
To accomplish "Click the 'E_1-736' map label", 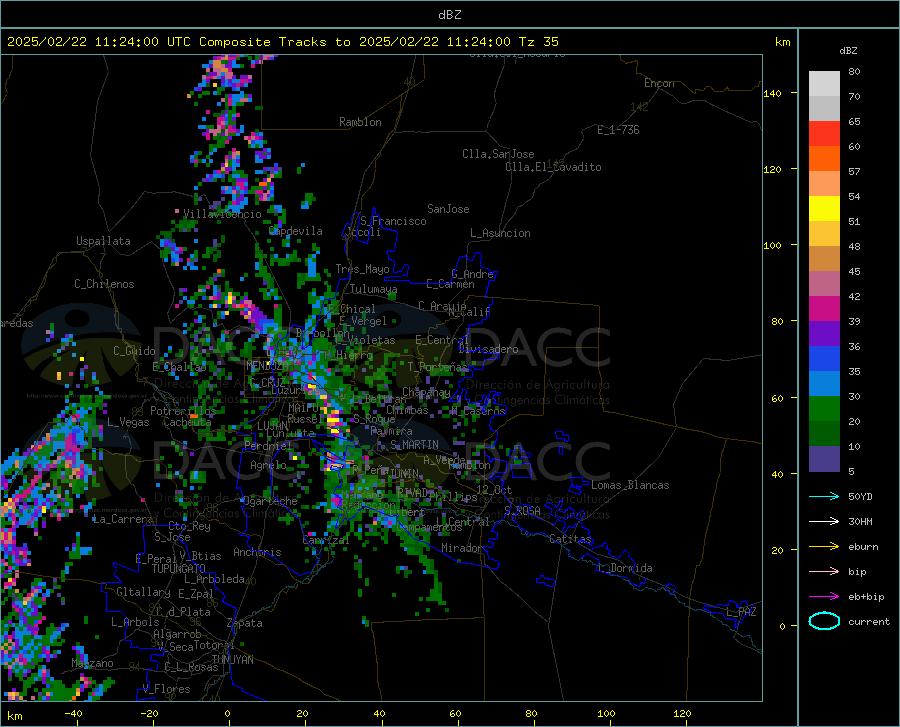I will pos(618,130).
